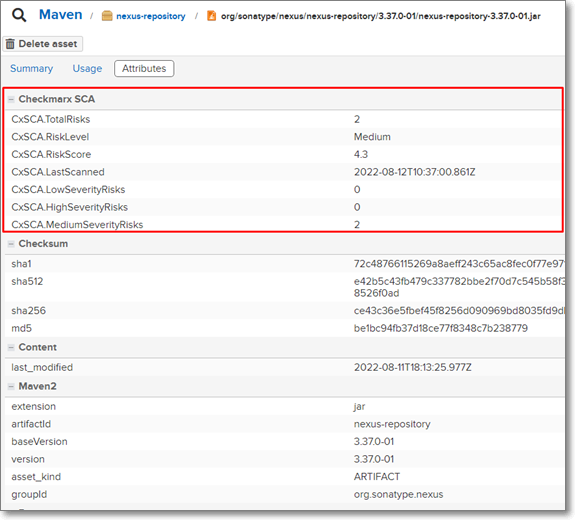575x520 pixels.
Task: Click the jar asset file icon
Action: pos(211,16)
